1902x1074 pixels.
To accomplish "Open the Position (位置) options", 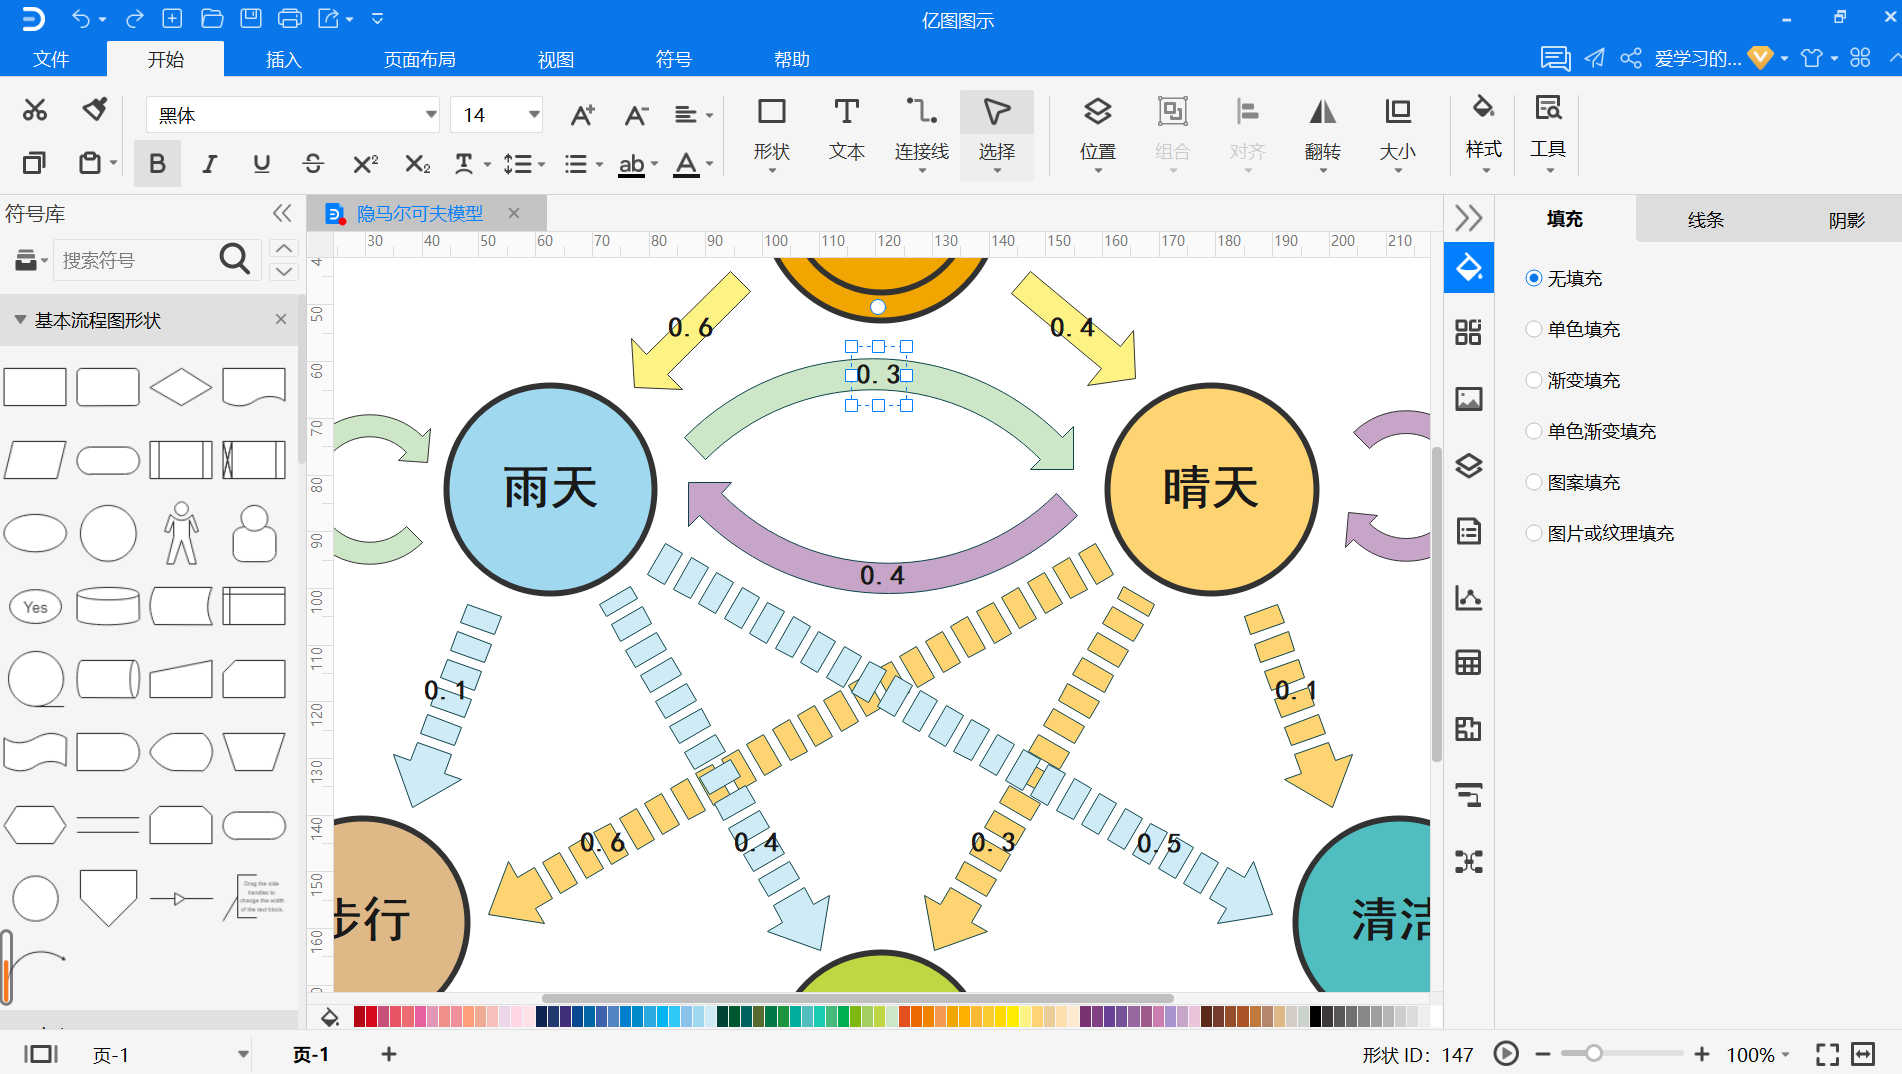I will point(1098,135).
